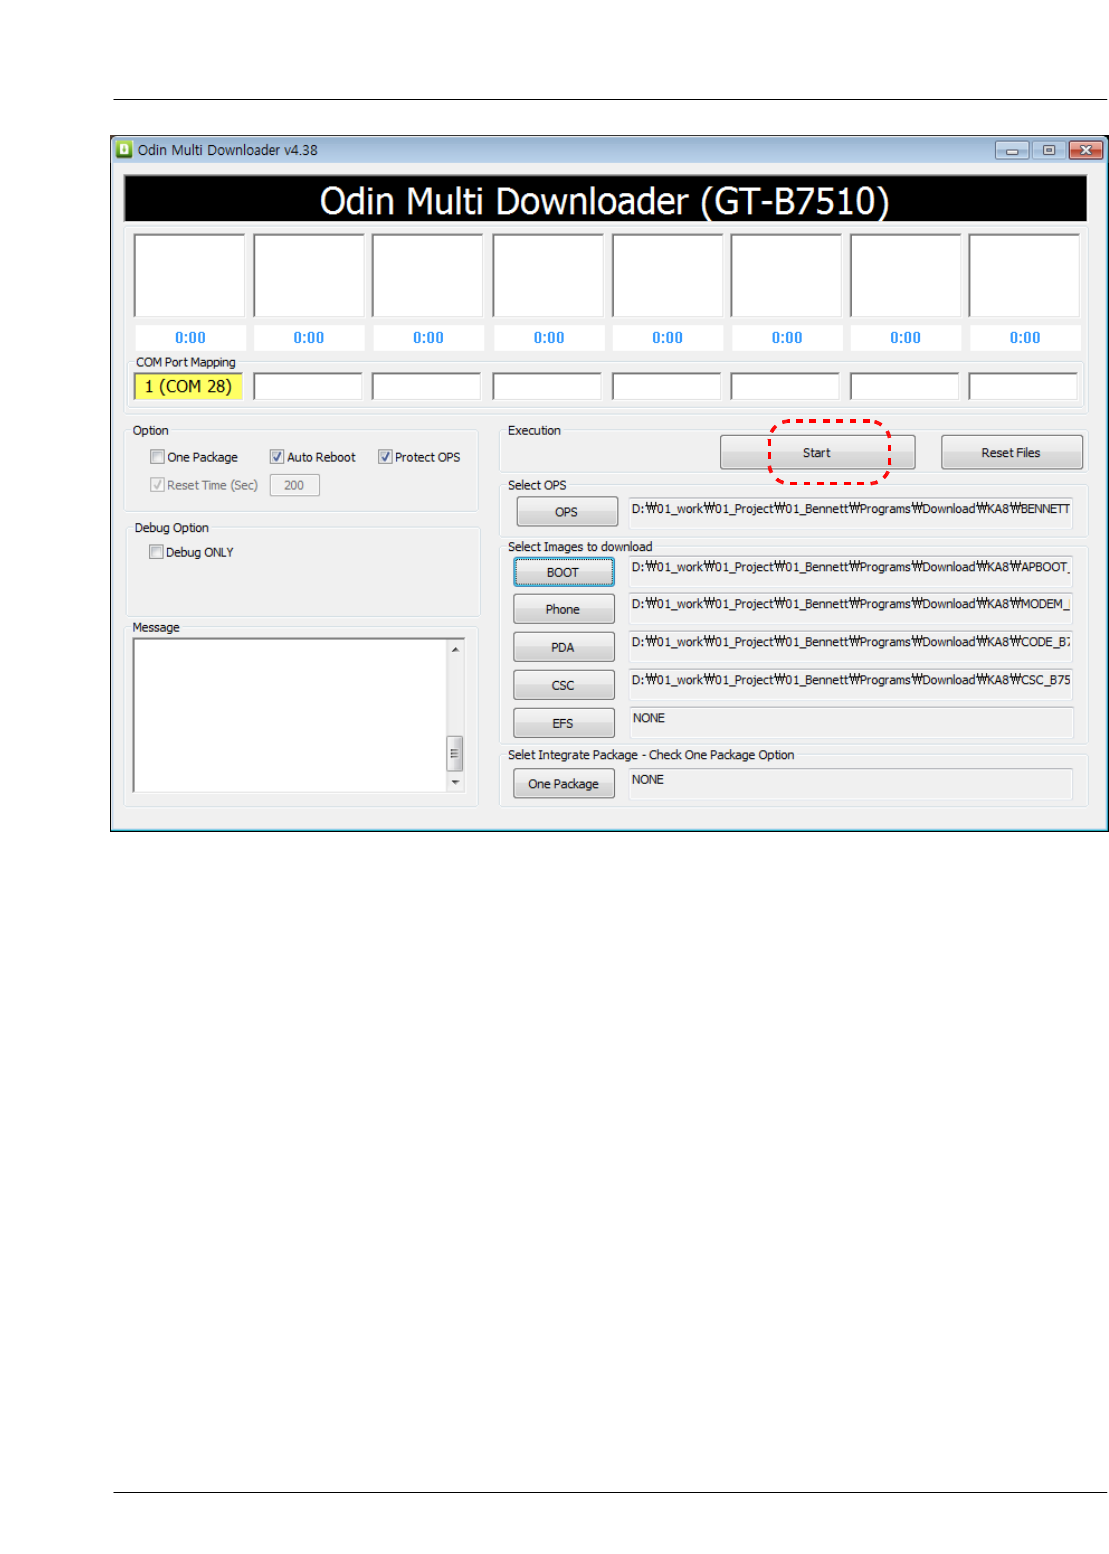
Task: Toggle the Protect OPS checkbox
Action: point(385,457)
